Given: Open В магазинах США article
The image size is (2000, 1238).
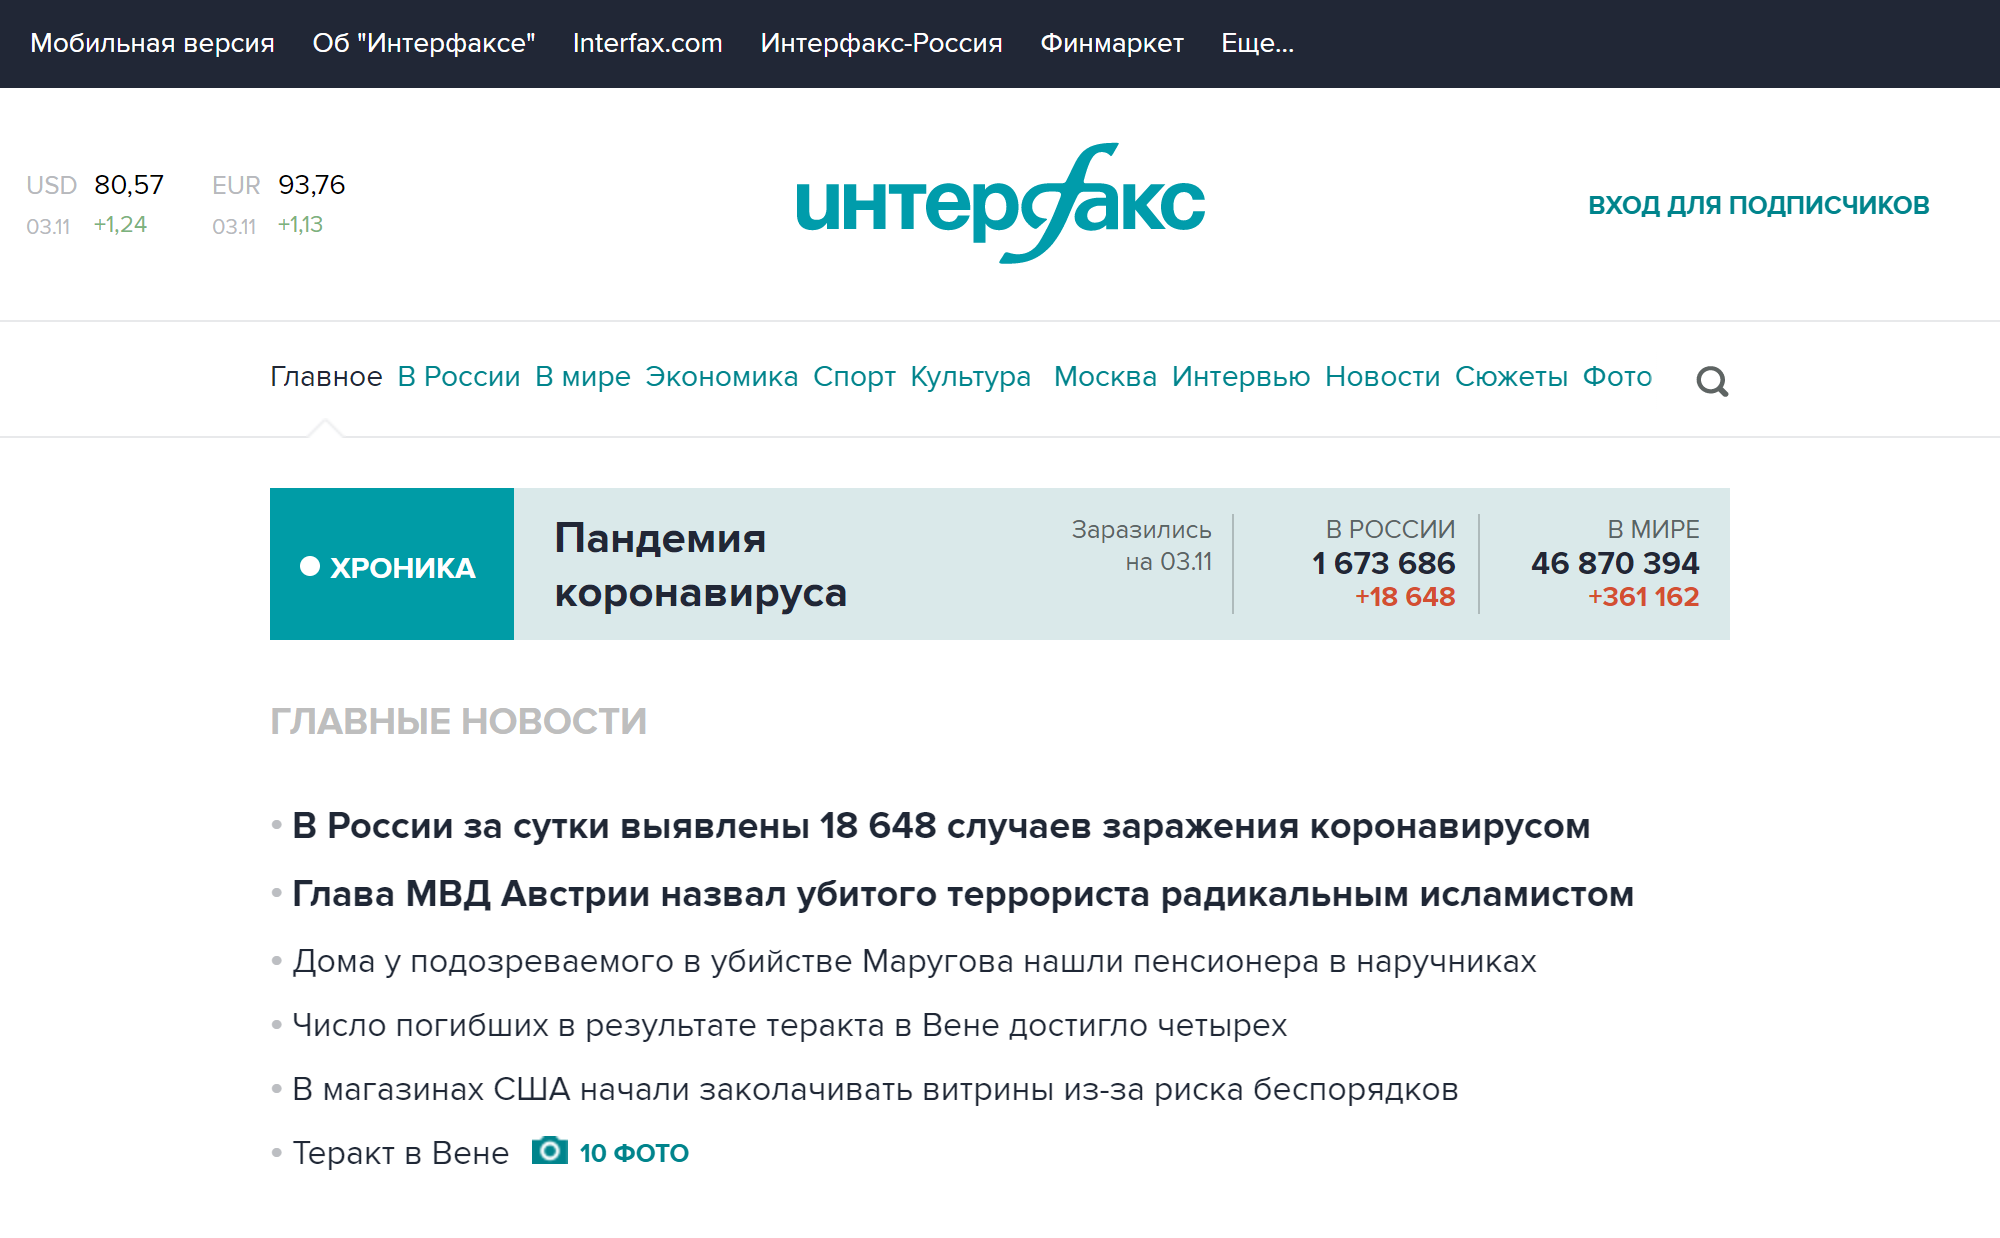Looking at the screenshot, I should [875, 1089].
